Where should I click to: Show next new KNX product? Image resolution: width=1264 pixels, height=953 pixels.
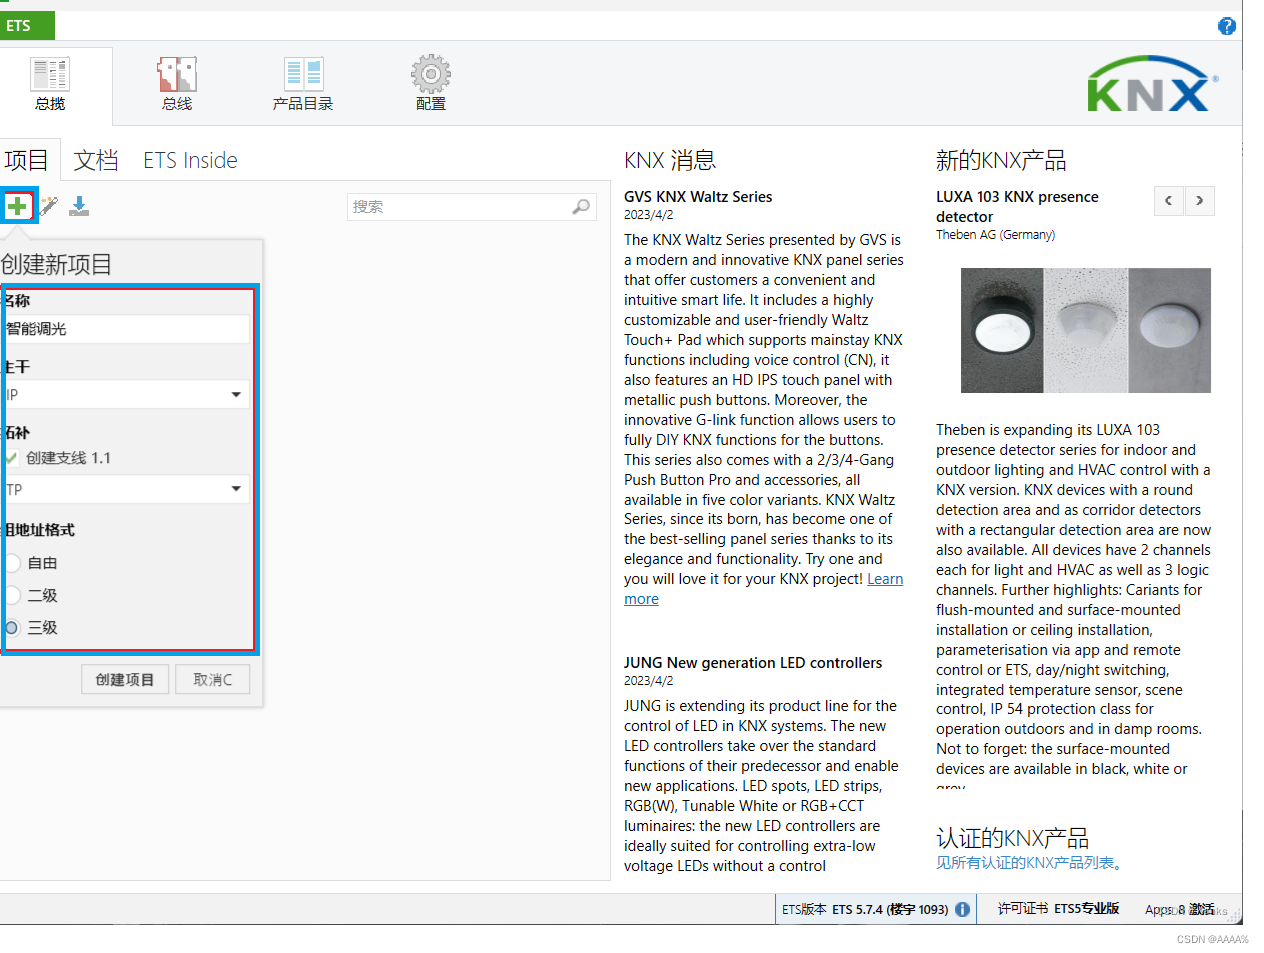[1200, 201]
